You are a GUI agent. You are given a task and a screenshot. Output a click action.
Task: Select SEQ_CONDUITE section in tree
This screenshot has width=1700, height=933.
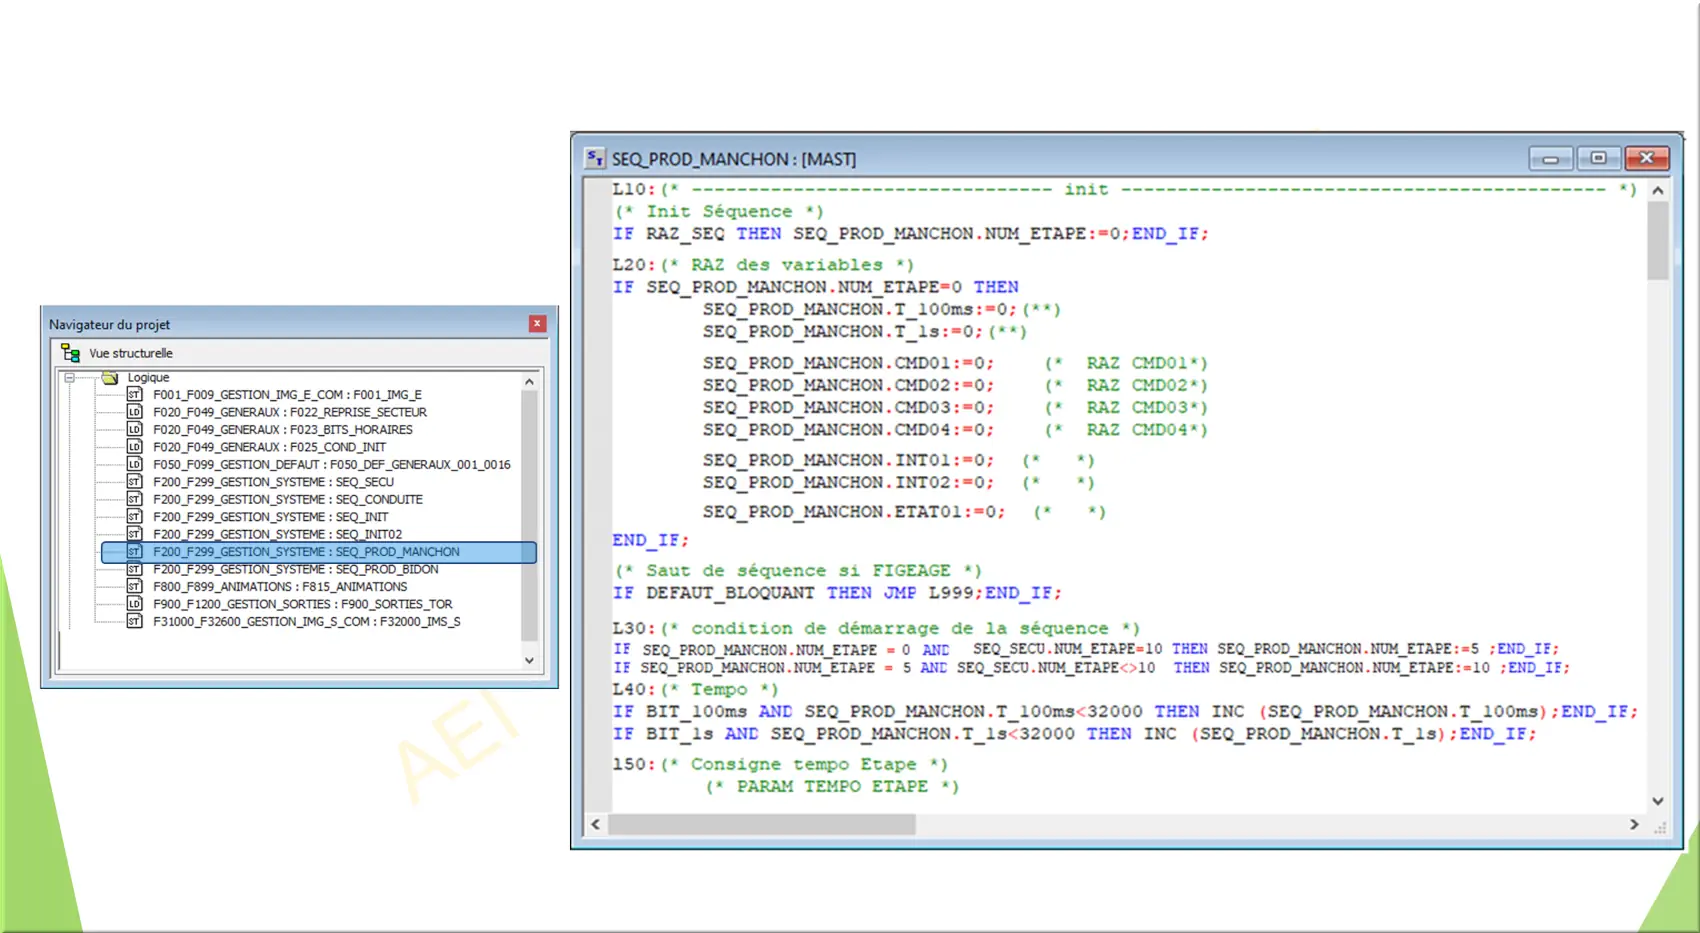click(288, 500)
